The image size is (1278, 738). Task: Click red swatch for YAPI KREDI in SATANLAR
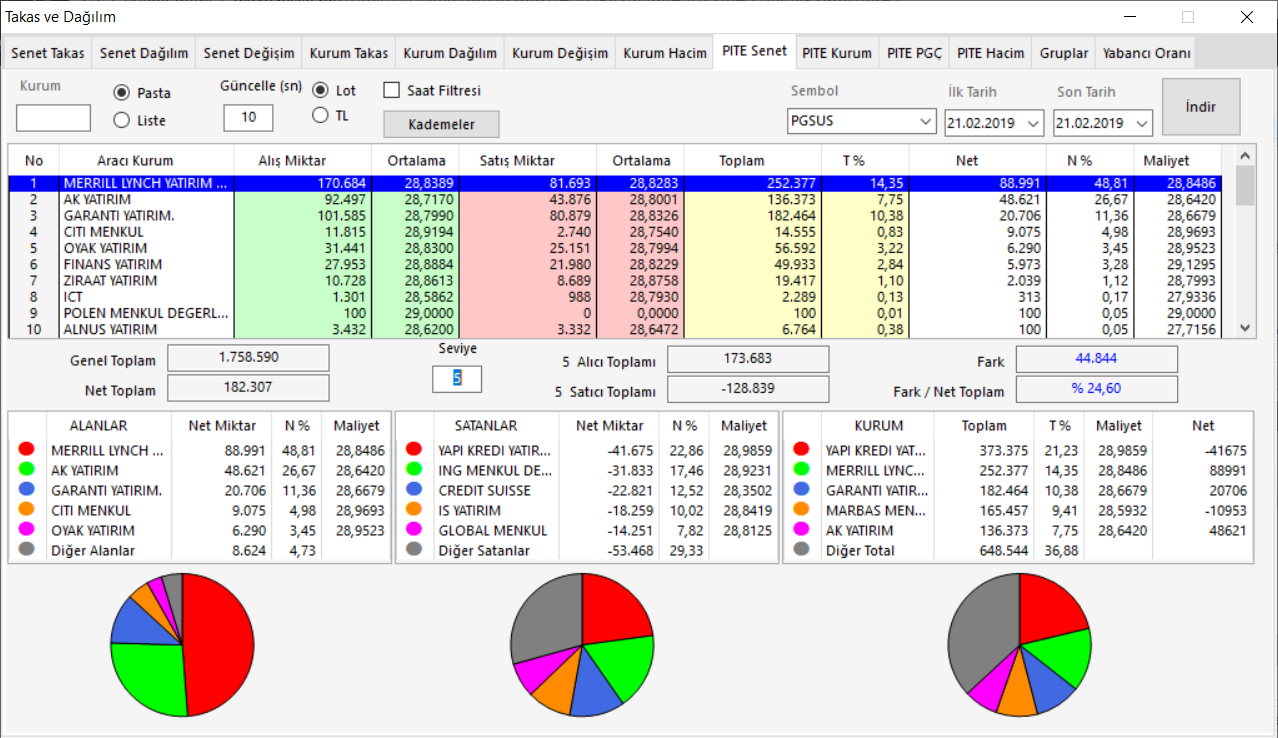pyautogui.click(x=414, y=450)
